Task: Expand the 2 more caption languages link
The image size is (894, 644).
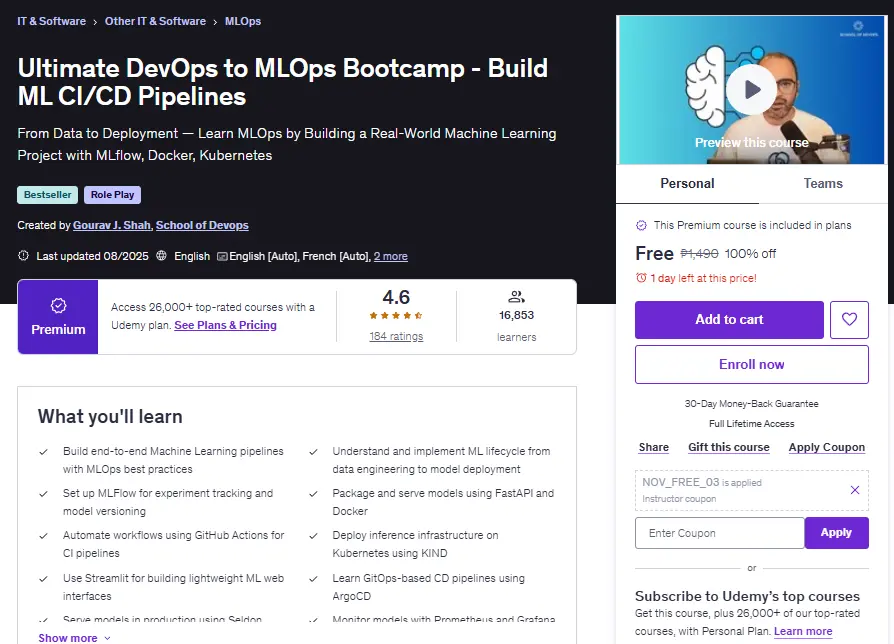Action: pos(391,256)
